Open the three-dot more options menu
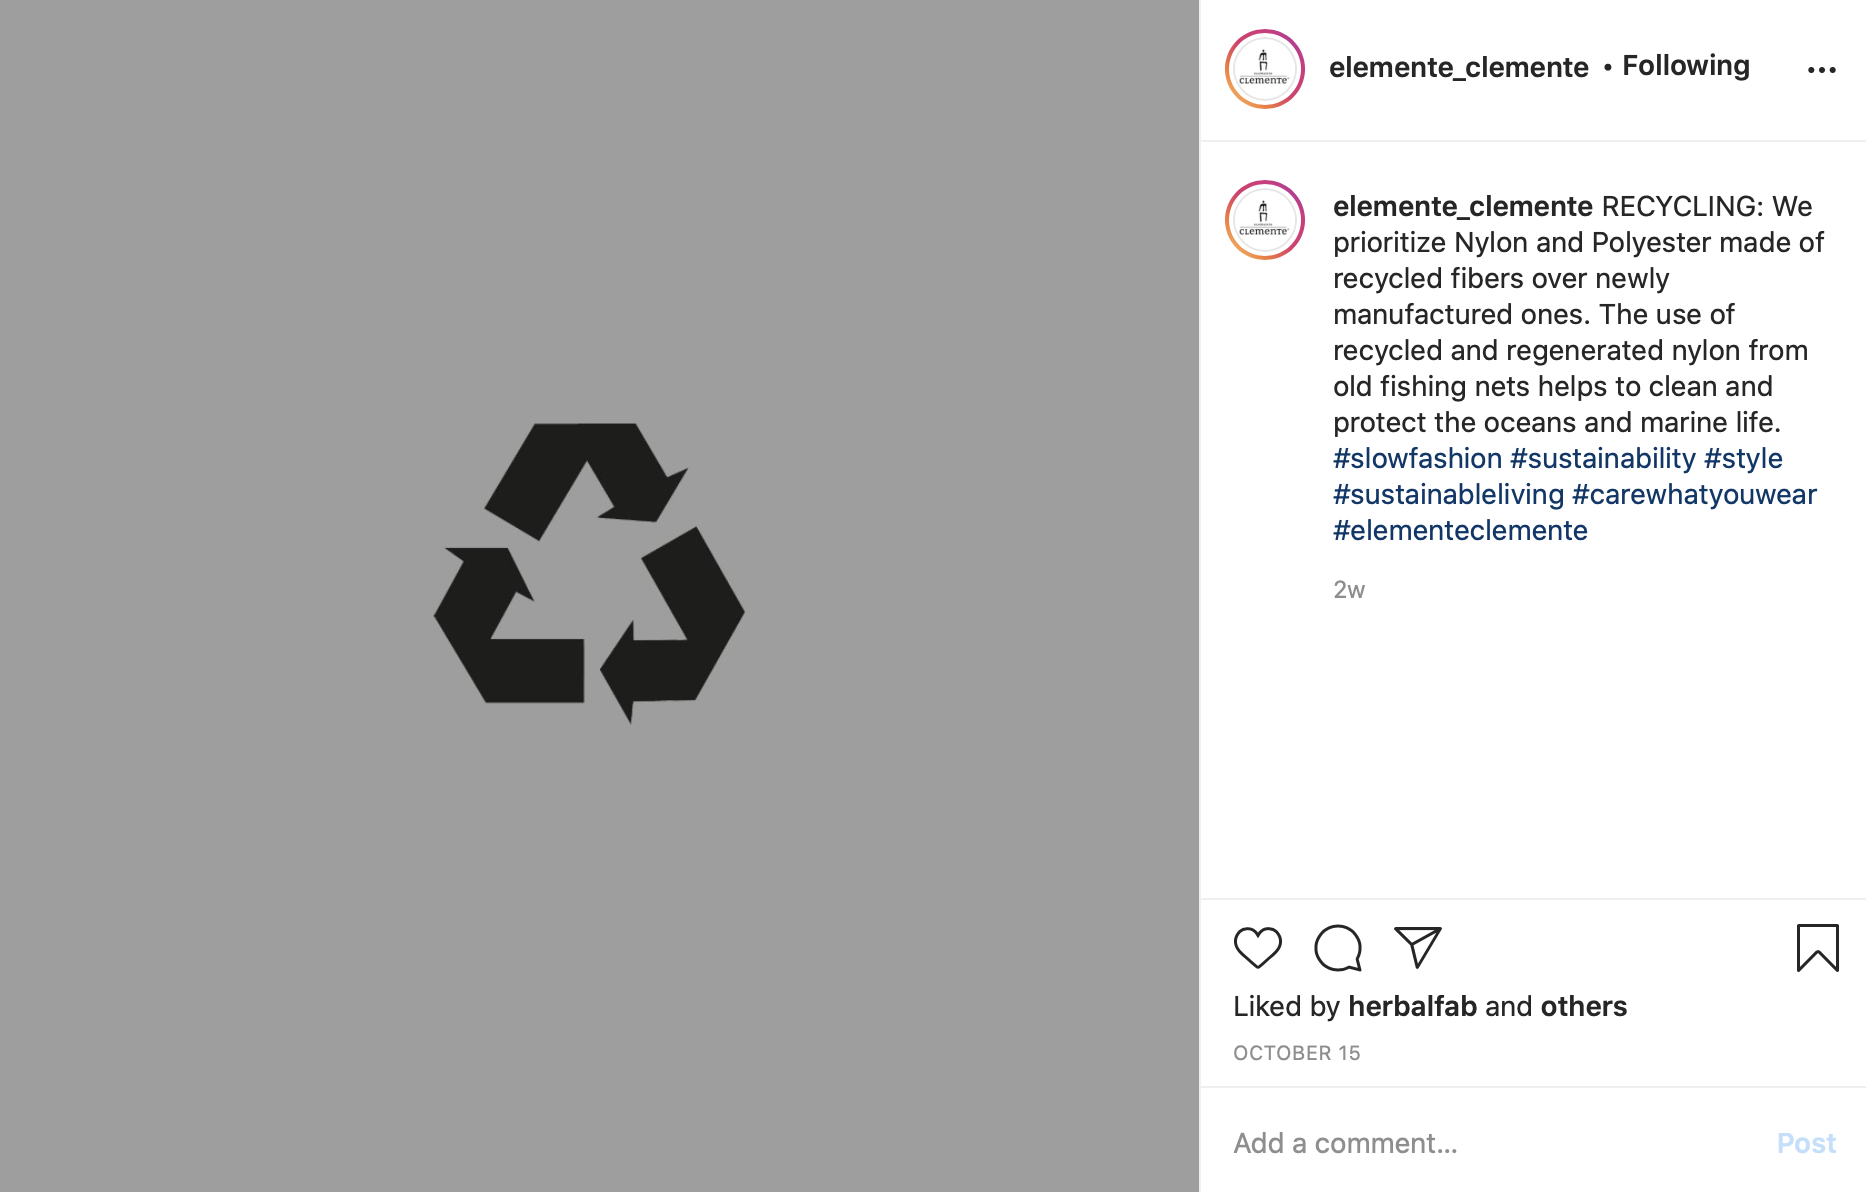The width and height of the screenshot is (1866, 1192). click(x=1822, y=70)
